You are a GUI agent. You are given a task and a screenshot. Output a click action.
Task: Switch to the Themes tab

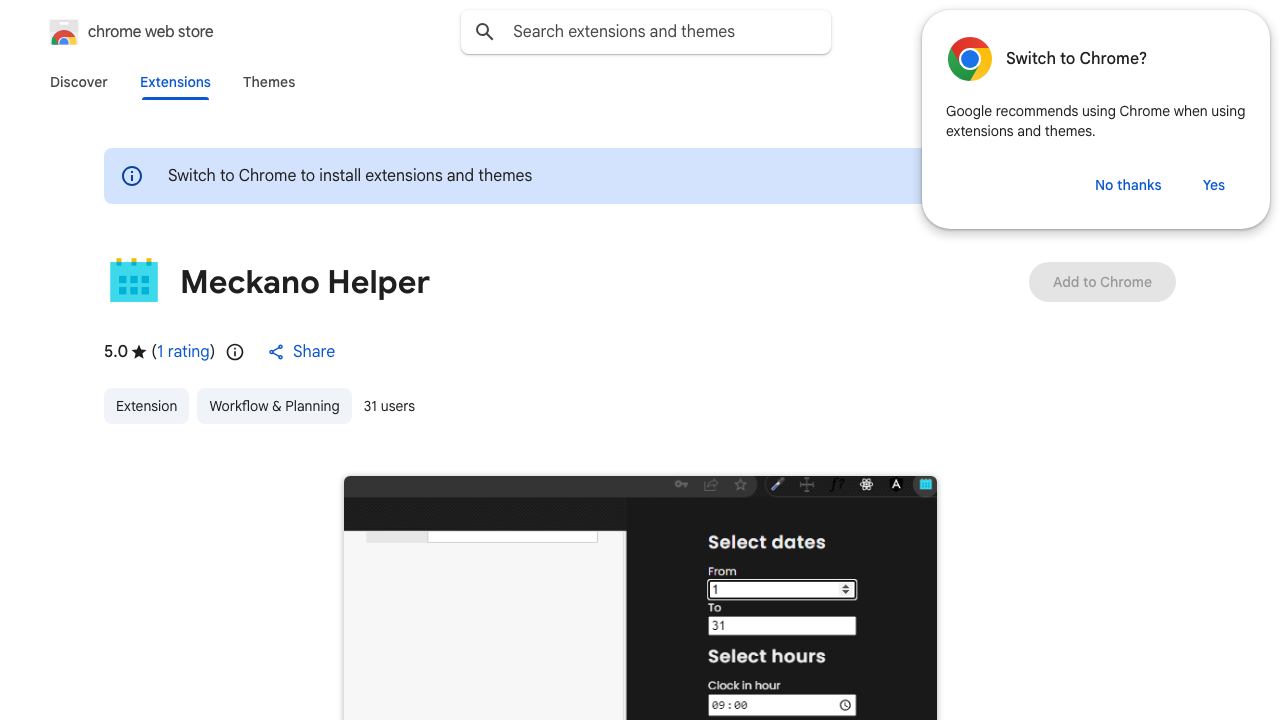tap(269, 82)
